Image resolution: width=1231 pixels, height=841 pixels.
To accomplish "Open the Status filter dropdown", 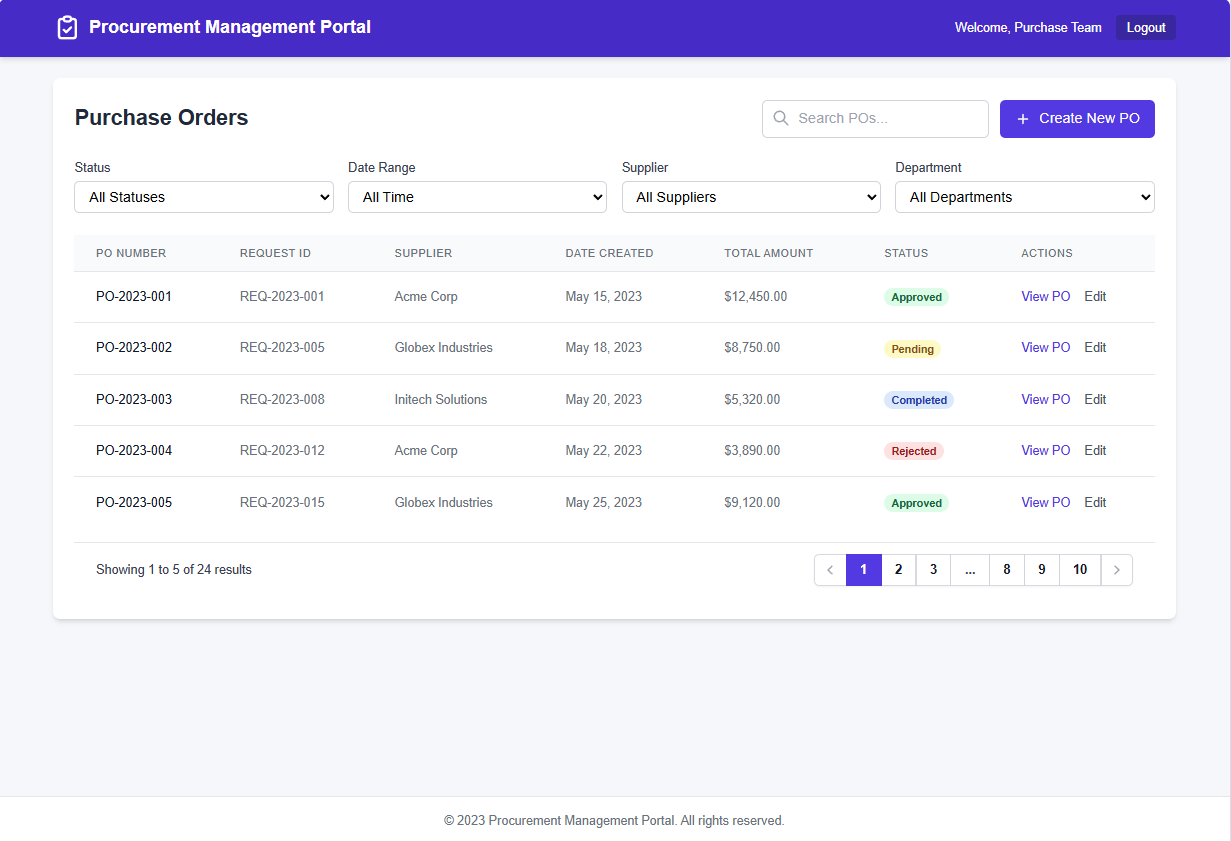I will pos(204,197).
